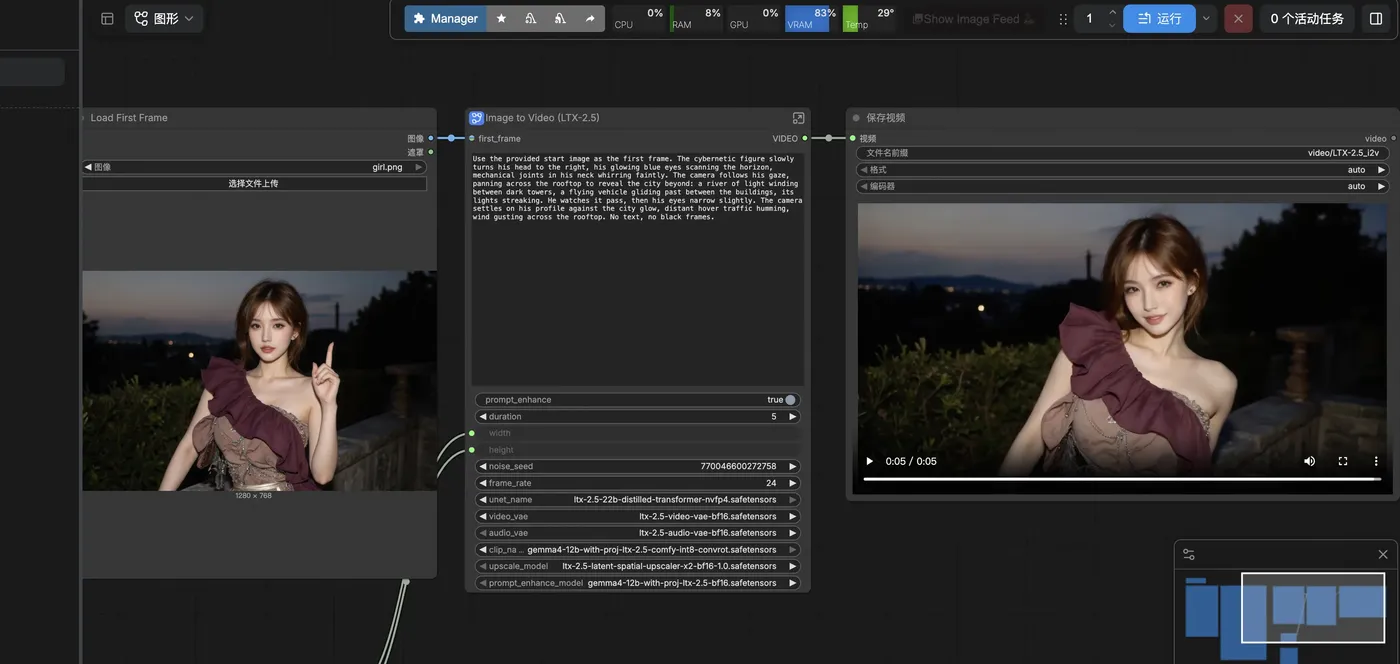Open the upscale_model dropdown
This screenshot has width=1400, height=664.
coord(638,566)
